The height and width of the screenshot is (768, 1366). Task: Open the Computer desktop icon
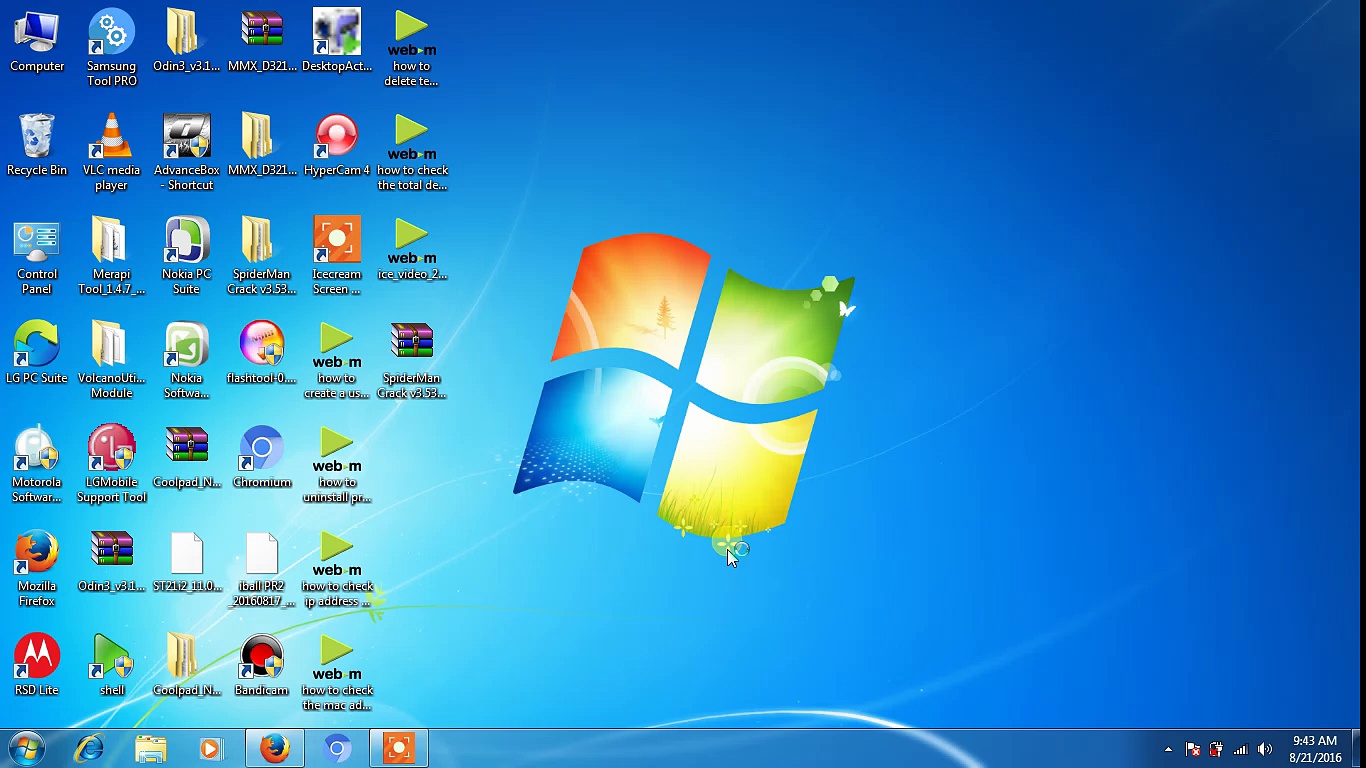pos(37,42)
